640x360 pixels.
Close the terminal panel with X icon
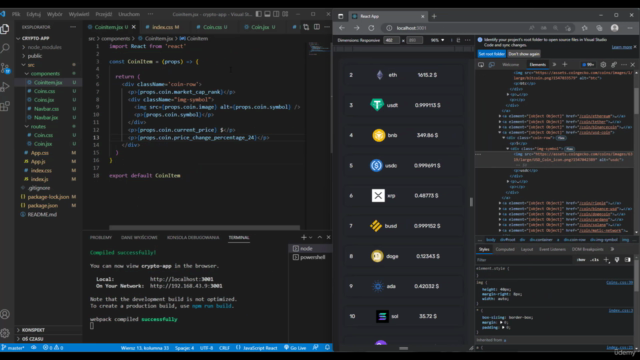pyautogui.click(x=328, y=237)
